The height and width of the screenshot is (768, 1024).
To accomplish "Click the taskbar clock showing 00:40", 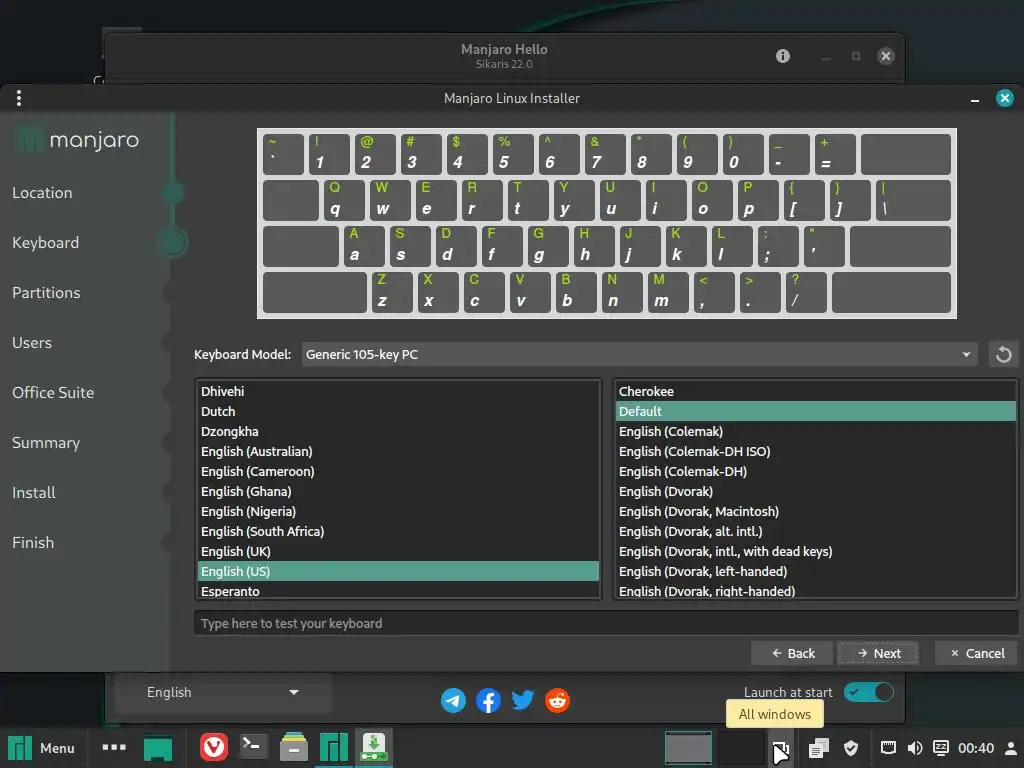I will (976, 748).
